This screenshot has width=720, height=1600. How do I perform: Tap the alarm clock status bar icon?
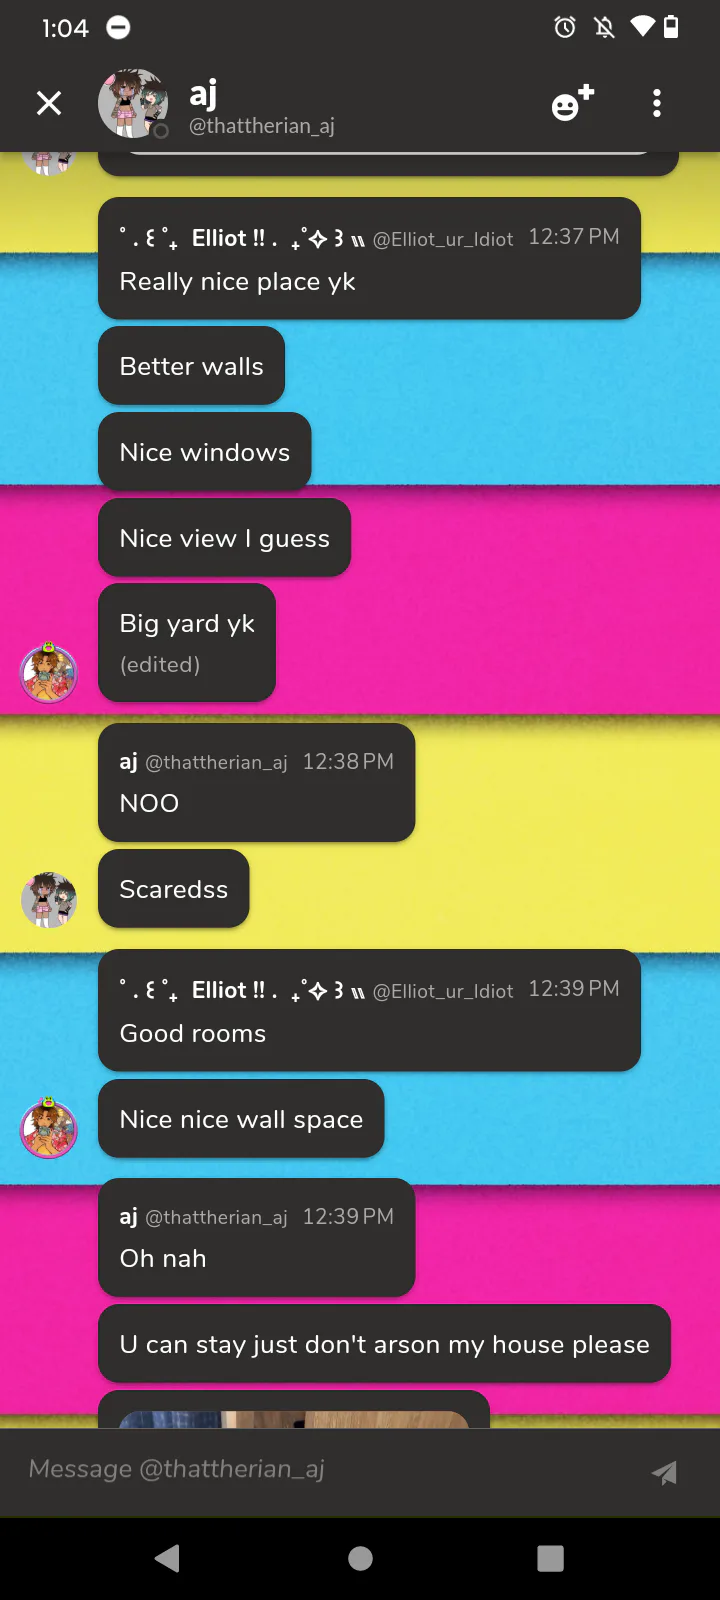pyautogui.click(x=565, y=27)
